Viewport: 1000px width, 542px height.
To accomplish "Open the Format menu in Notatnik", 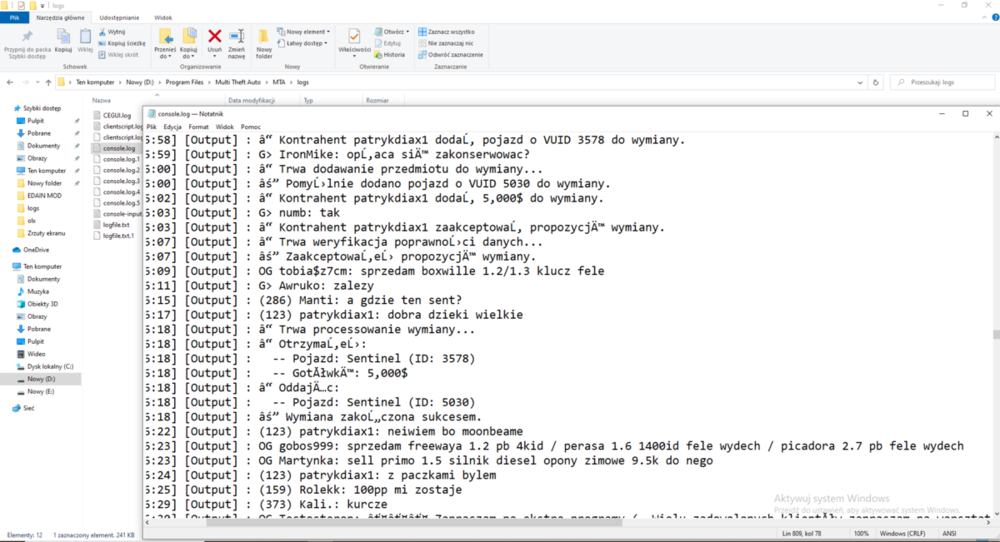I will point(198,127).
